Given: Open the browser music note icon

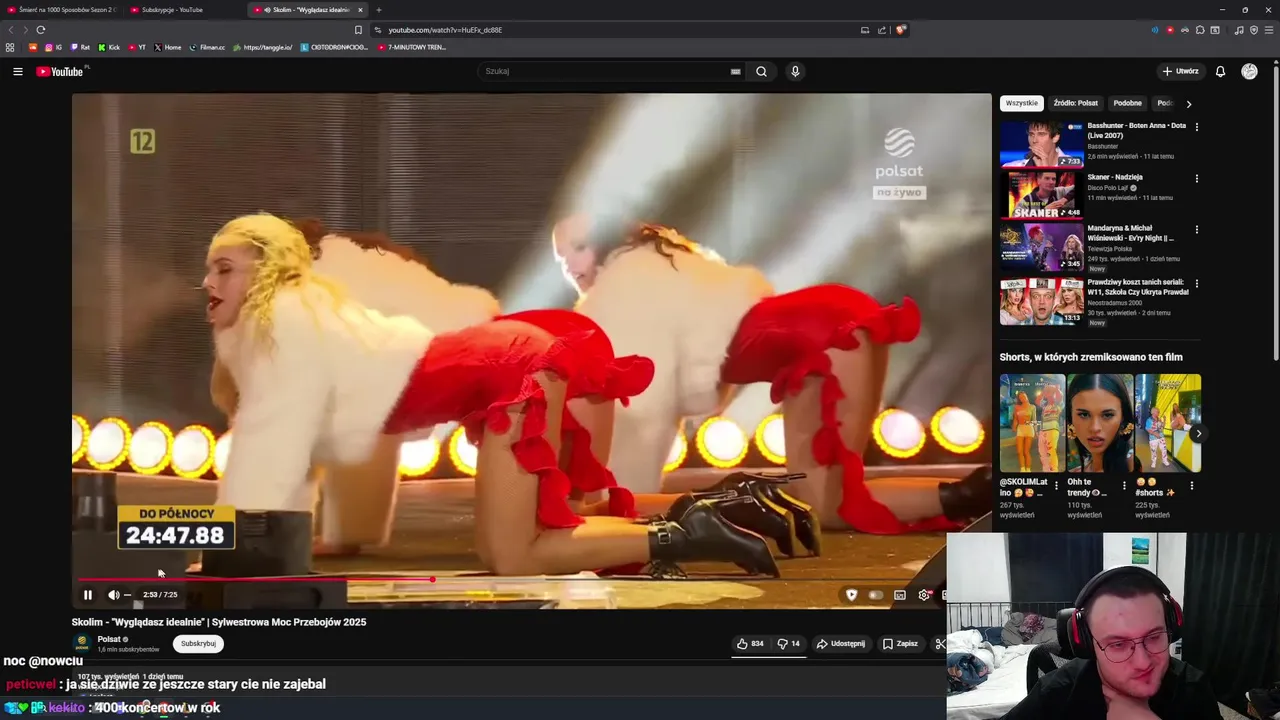Looking at the screenshot, I should [x=1239, y=30].
